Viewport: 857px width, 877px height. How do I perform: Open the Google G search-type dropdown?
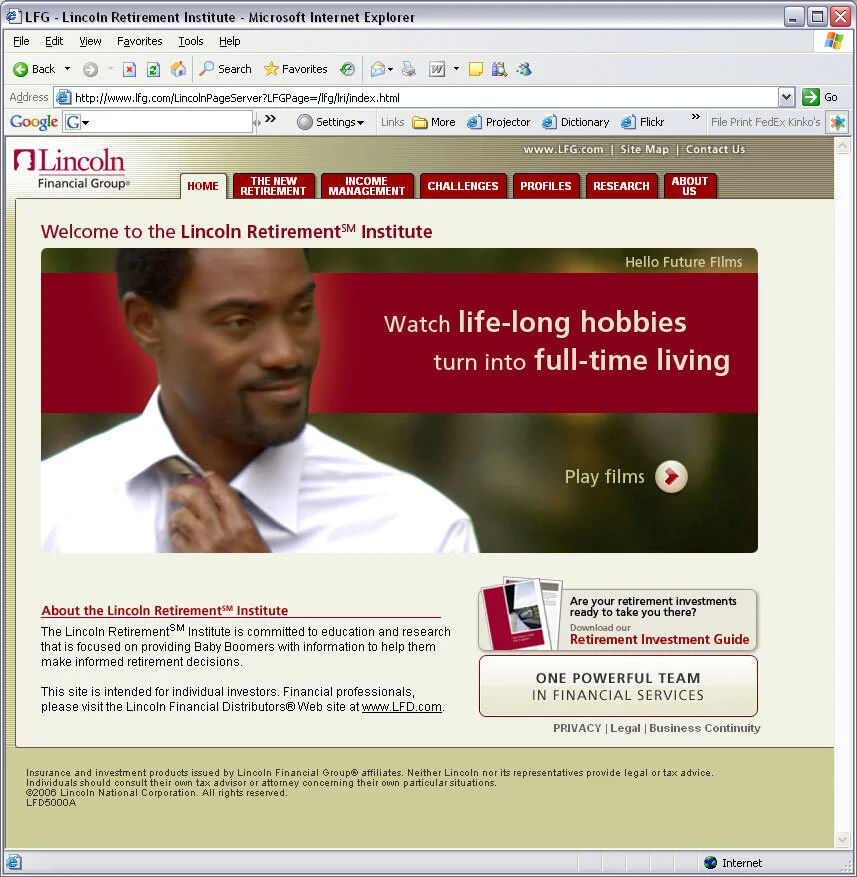point(77,121)
